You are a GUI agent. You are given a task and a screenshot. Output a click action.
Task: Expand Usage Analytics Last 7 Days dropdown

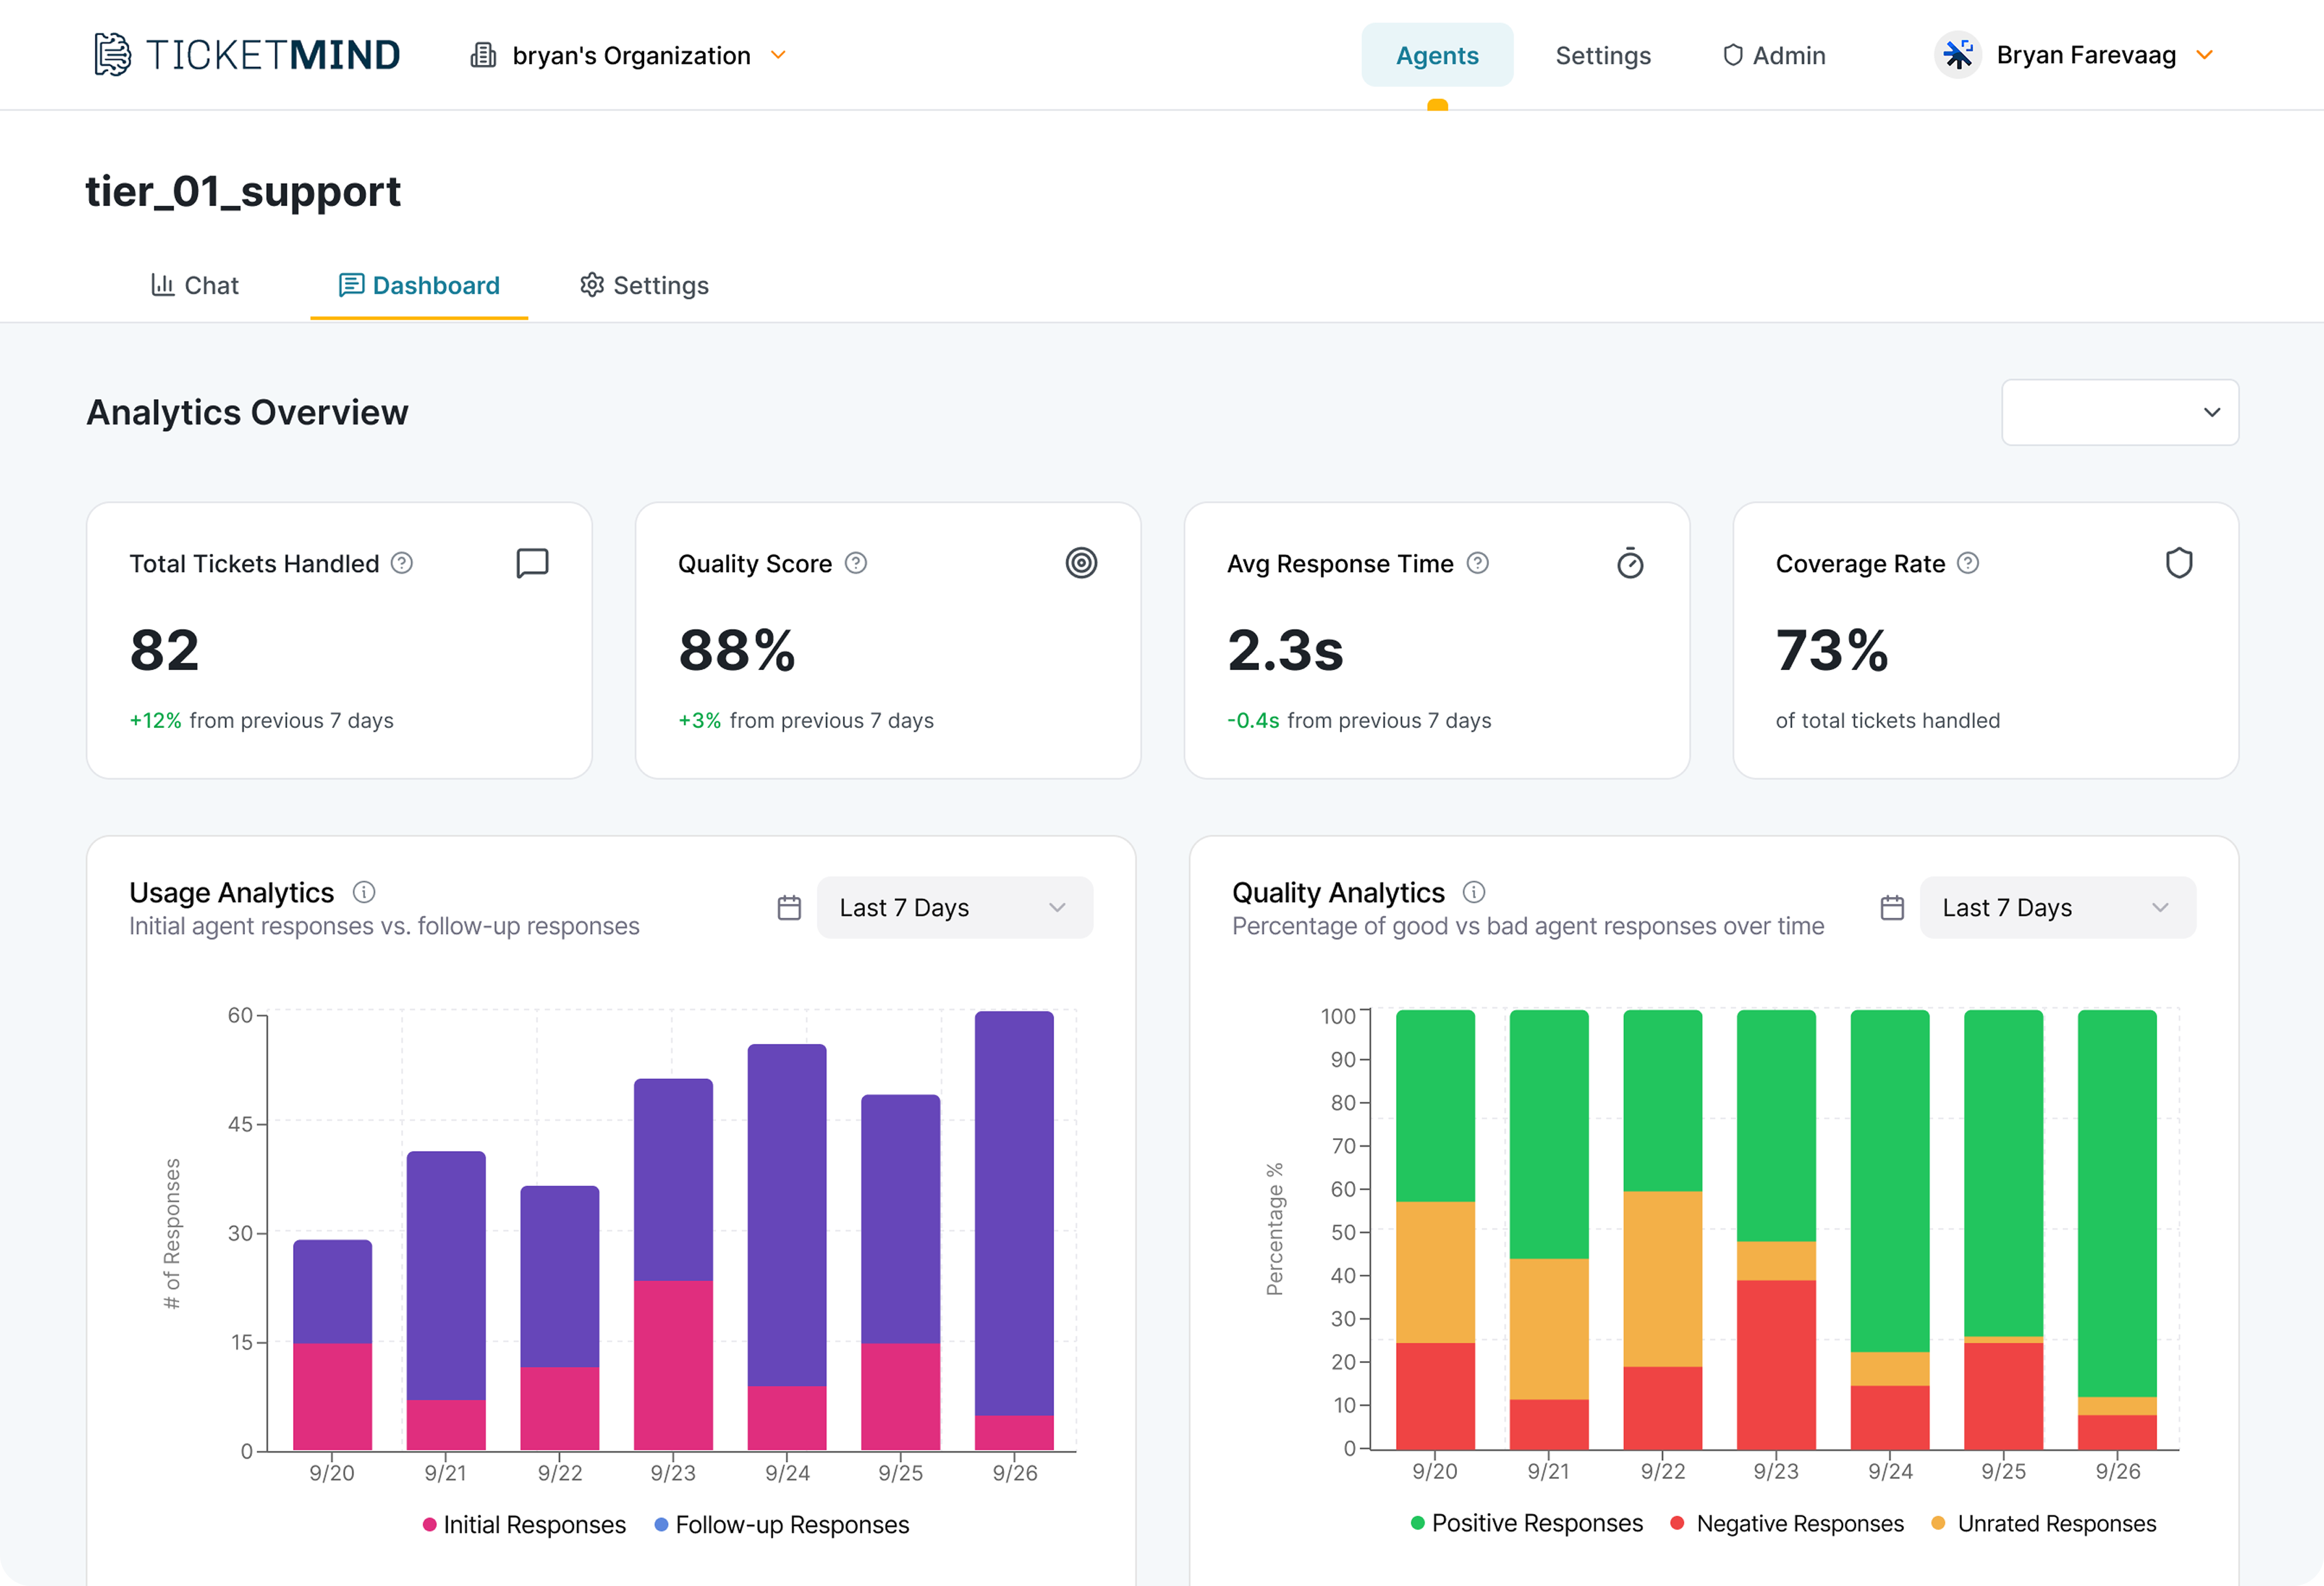click(x=954, y=908)
